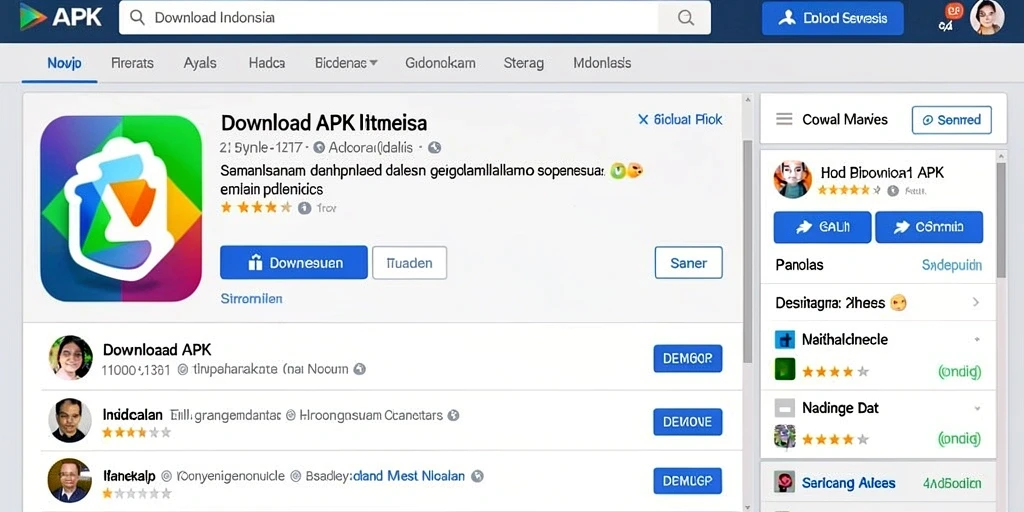Image resolution: width=1024 pixels, height=512 pixels.
Task: Click icon after Hroongnsuam Ccanetars text
Action: coord(453,415)
